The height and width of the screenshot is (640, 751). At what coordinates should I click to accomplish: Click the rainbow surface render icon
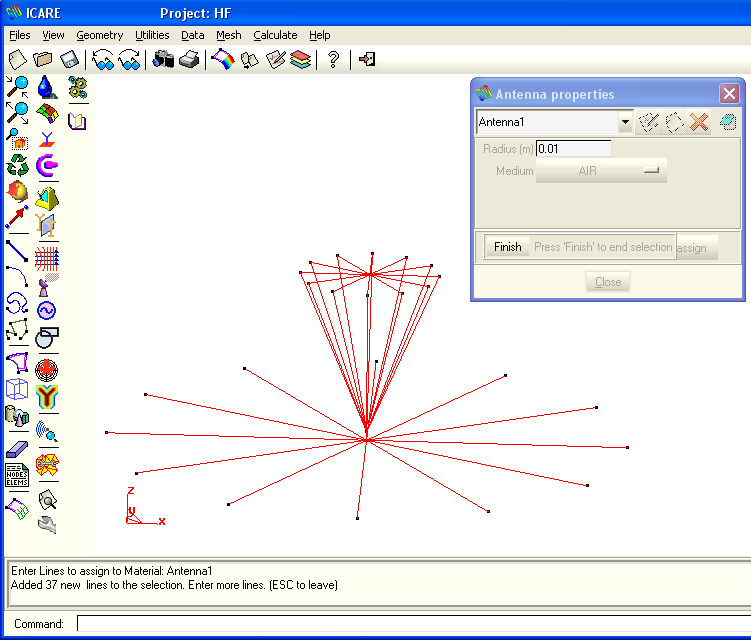(x=223, y=60)
